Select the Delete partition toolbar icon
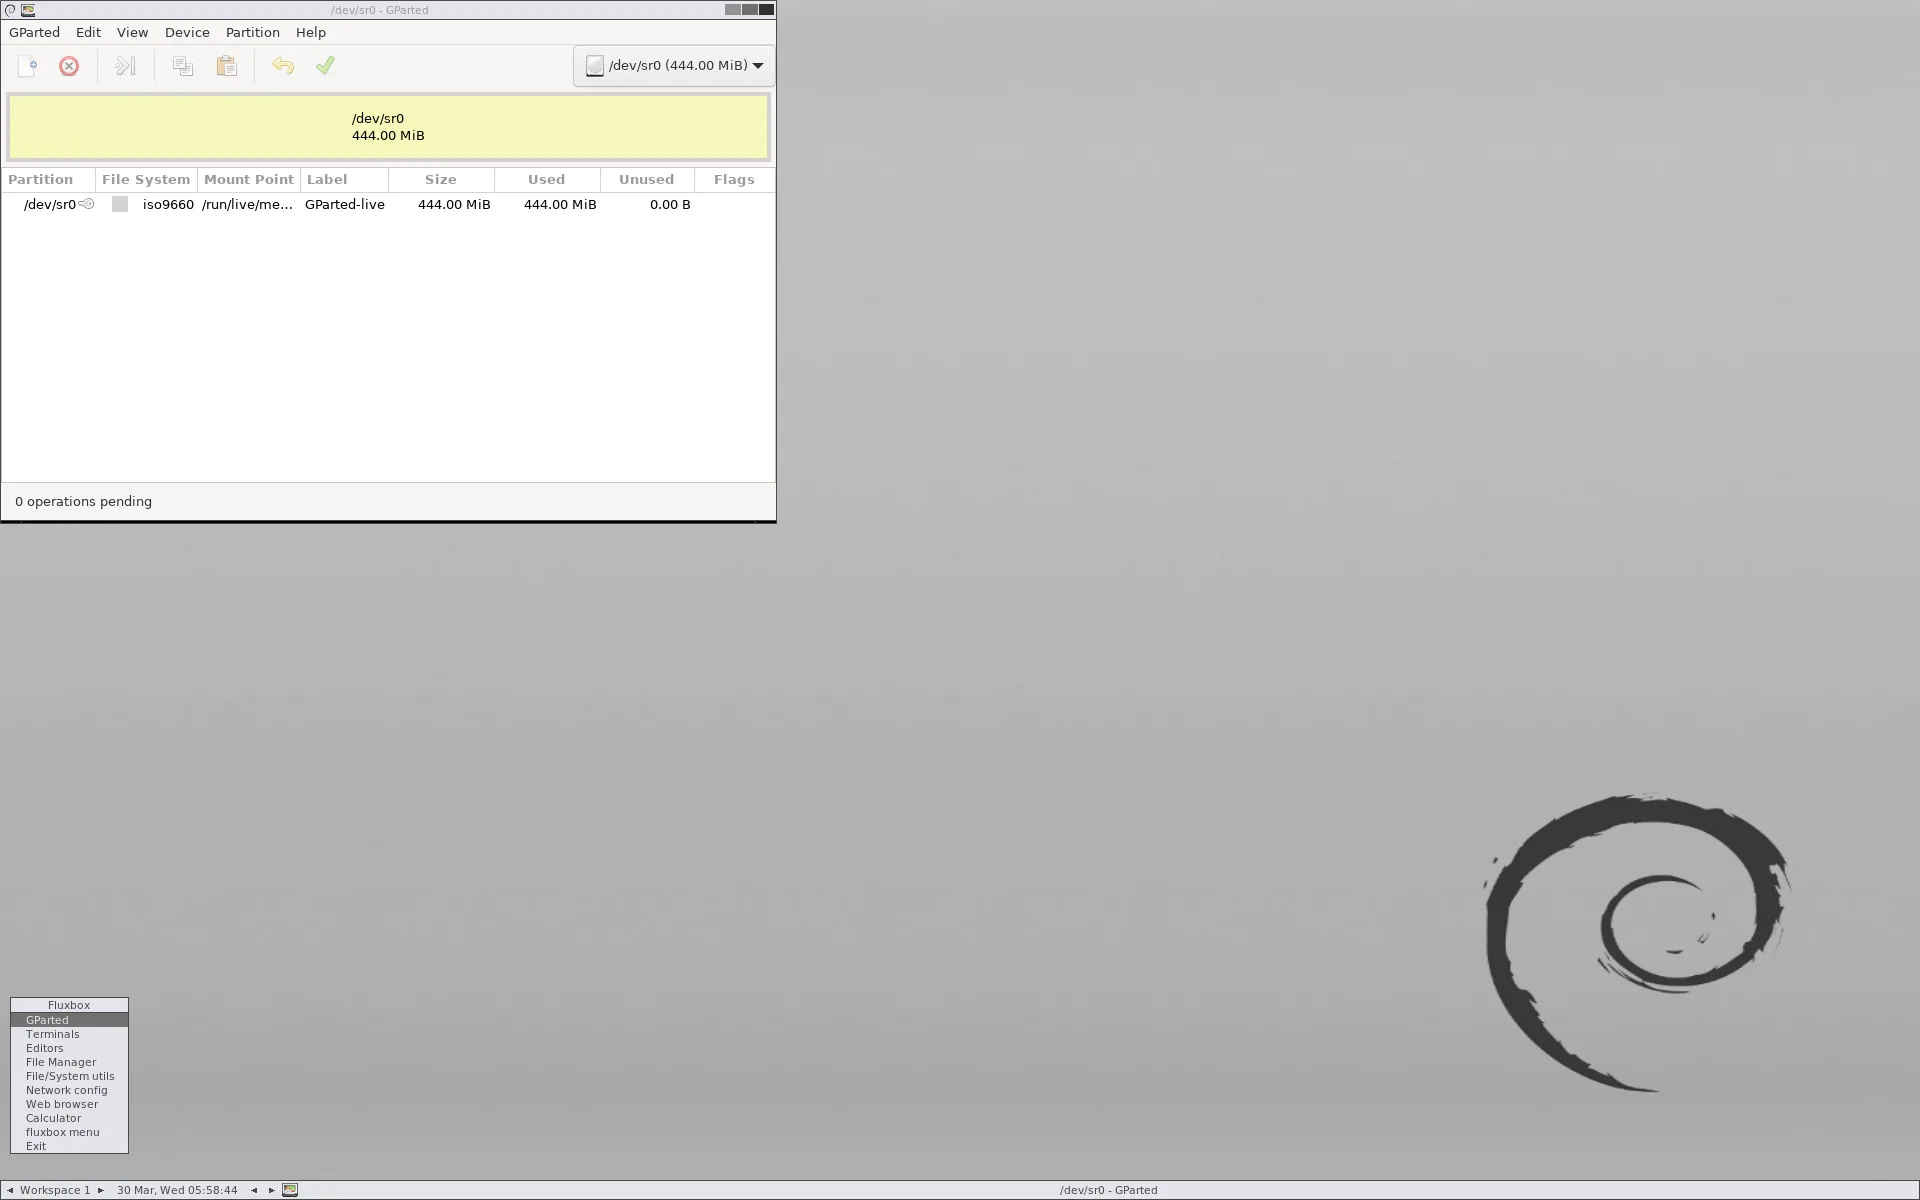 68,66
